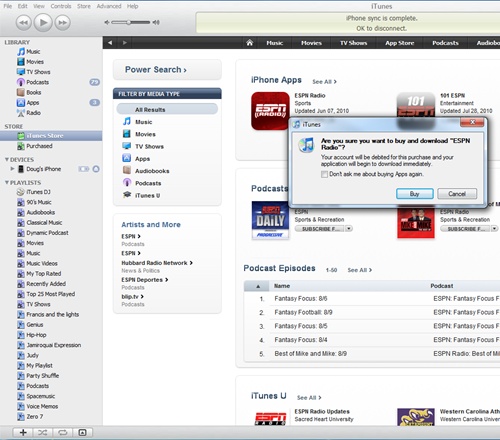The image size is (500, 440).
Task: See All iTunes U results
Action: (x=309, y=398)
